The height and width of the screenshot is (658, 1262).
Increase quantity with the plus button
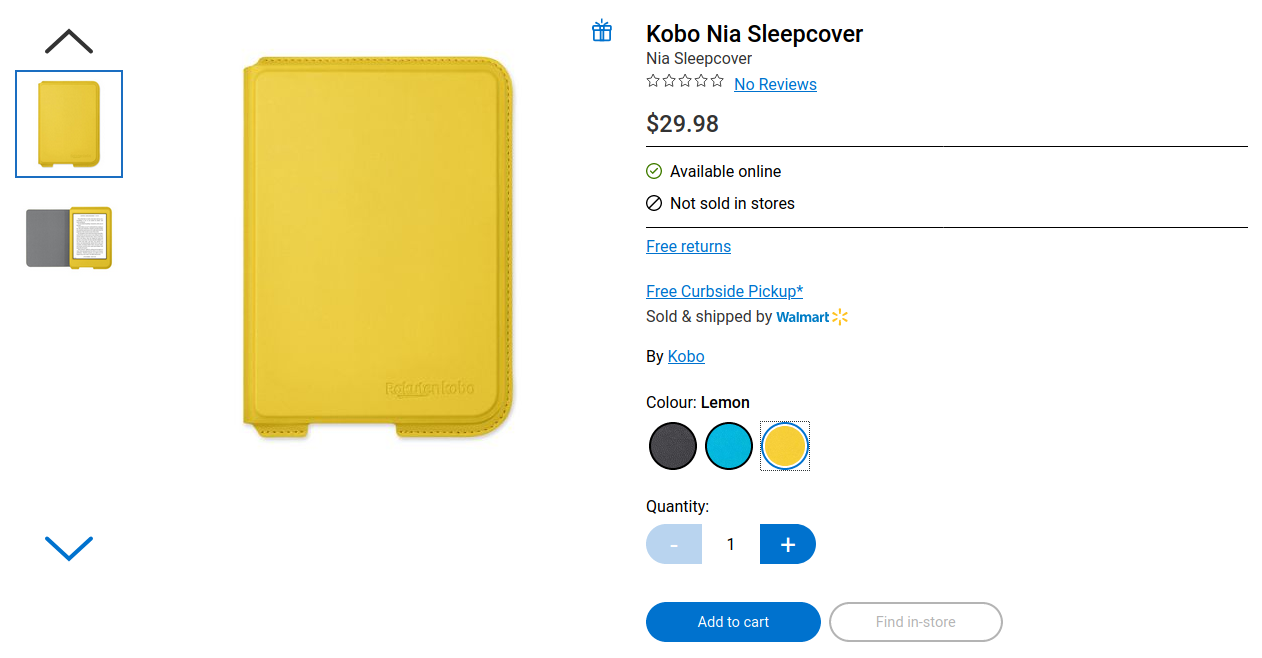coord(788,544)
